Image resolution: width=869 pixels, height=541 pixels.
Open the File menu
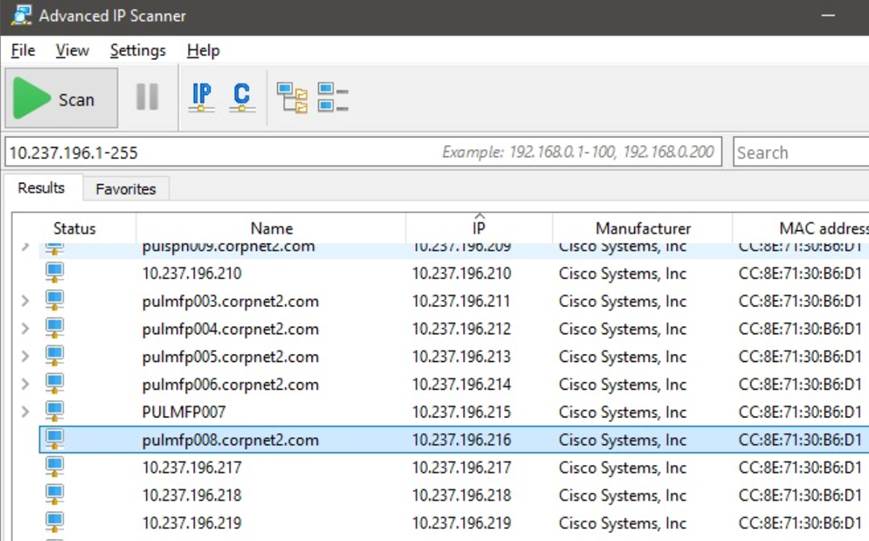23,50
